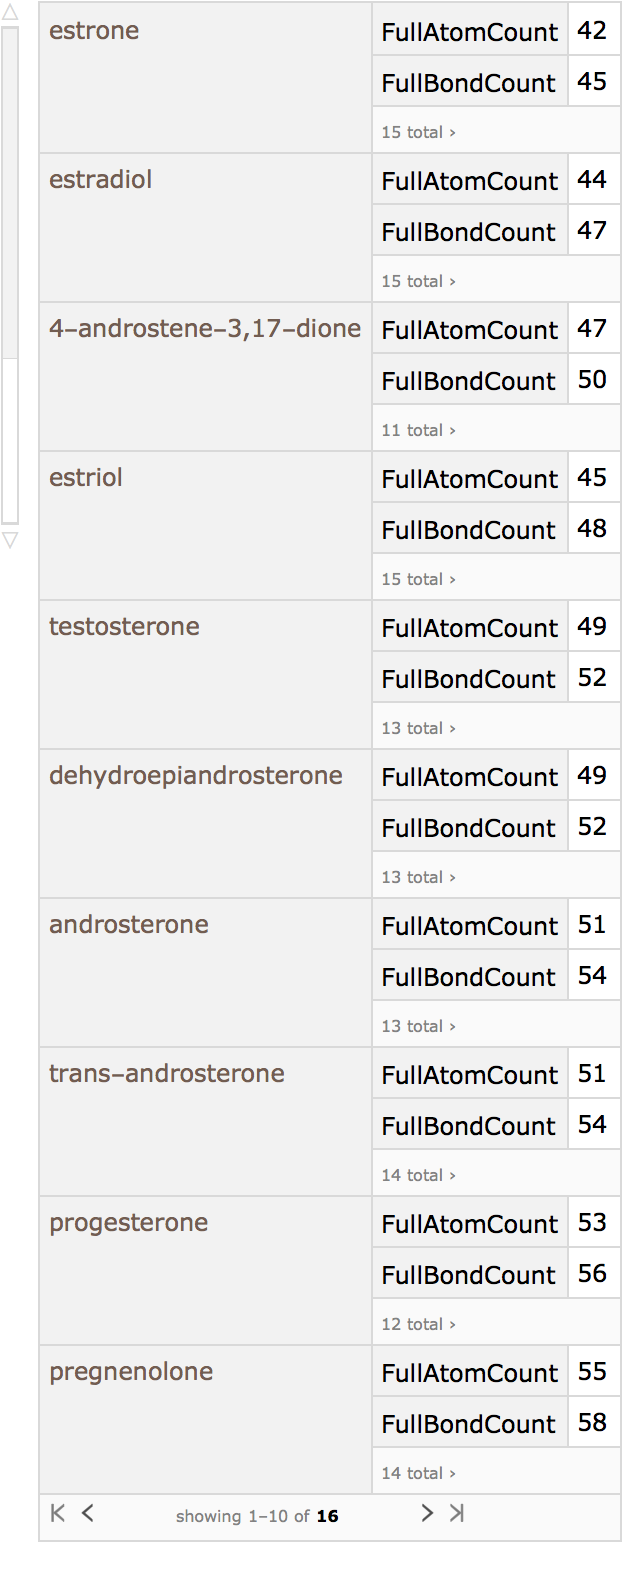The image size is (622, 1574).
Task: Expand 4-androstene-3,17-dione's 11 total properties
Action: 418,430
